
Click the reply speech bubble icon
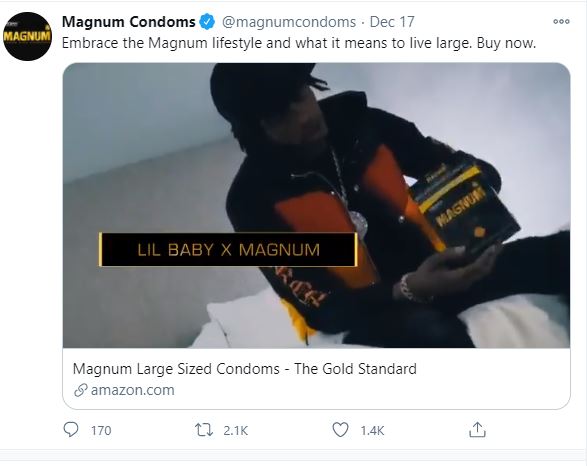(71, 430)
